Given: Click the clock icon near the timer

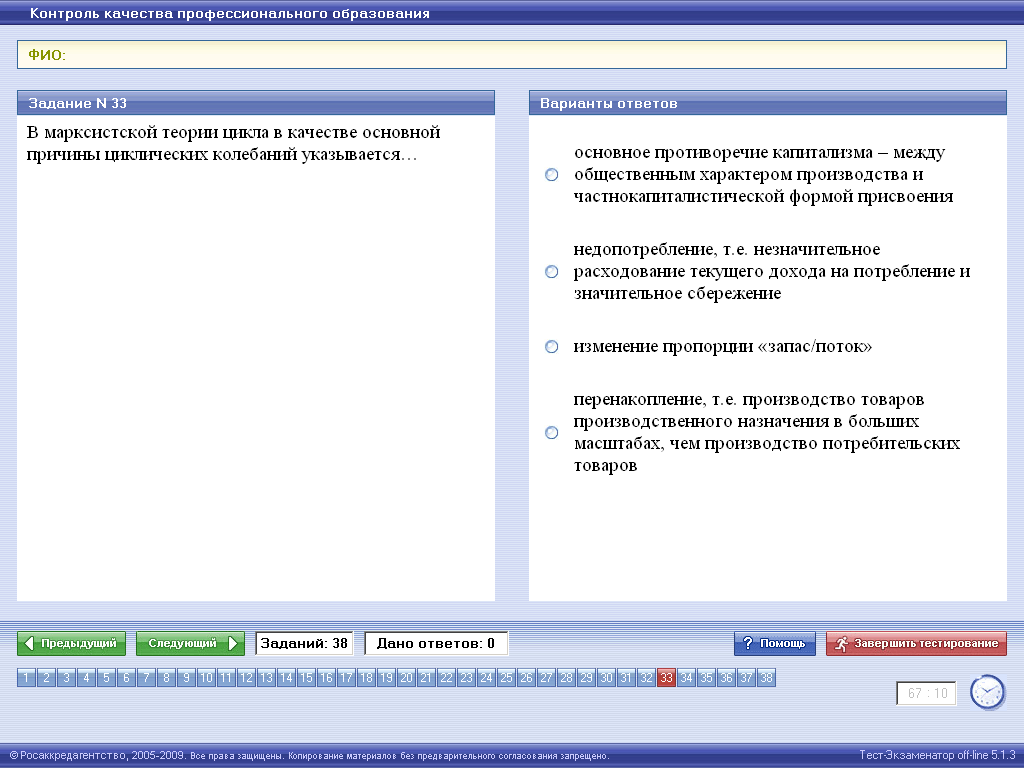Looking at the screenshot, I should (x=987, y=692).
